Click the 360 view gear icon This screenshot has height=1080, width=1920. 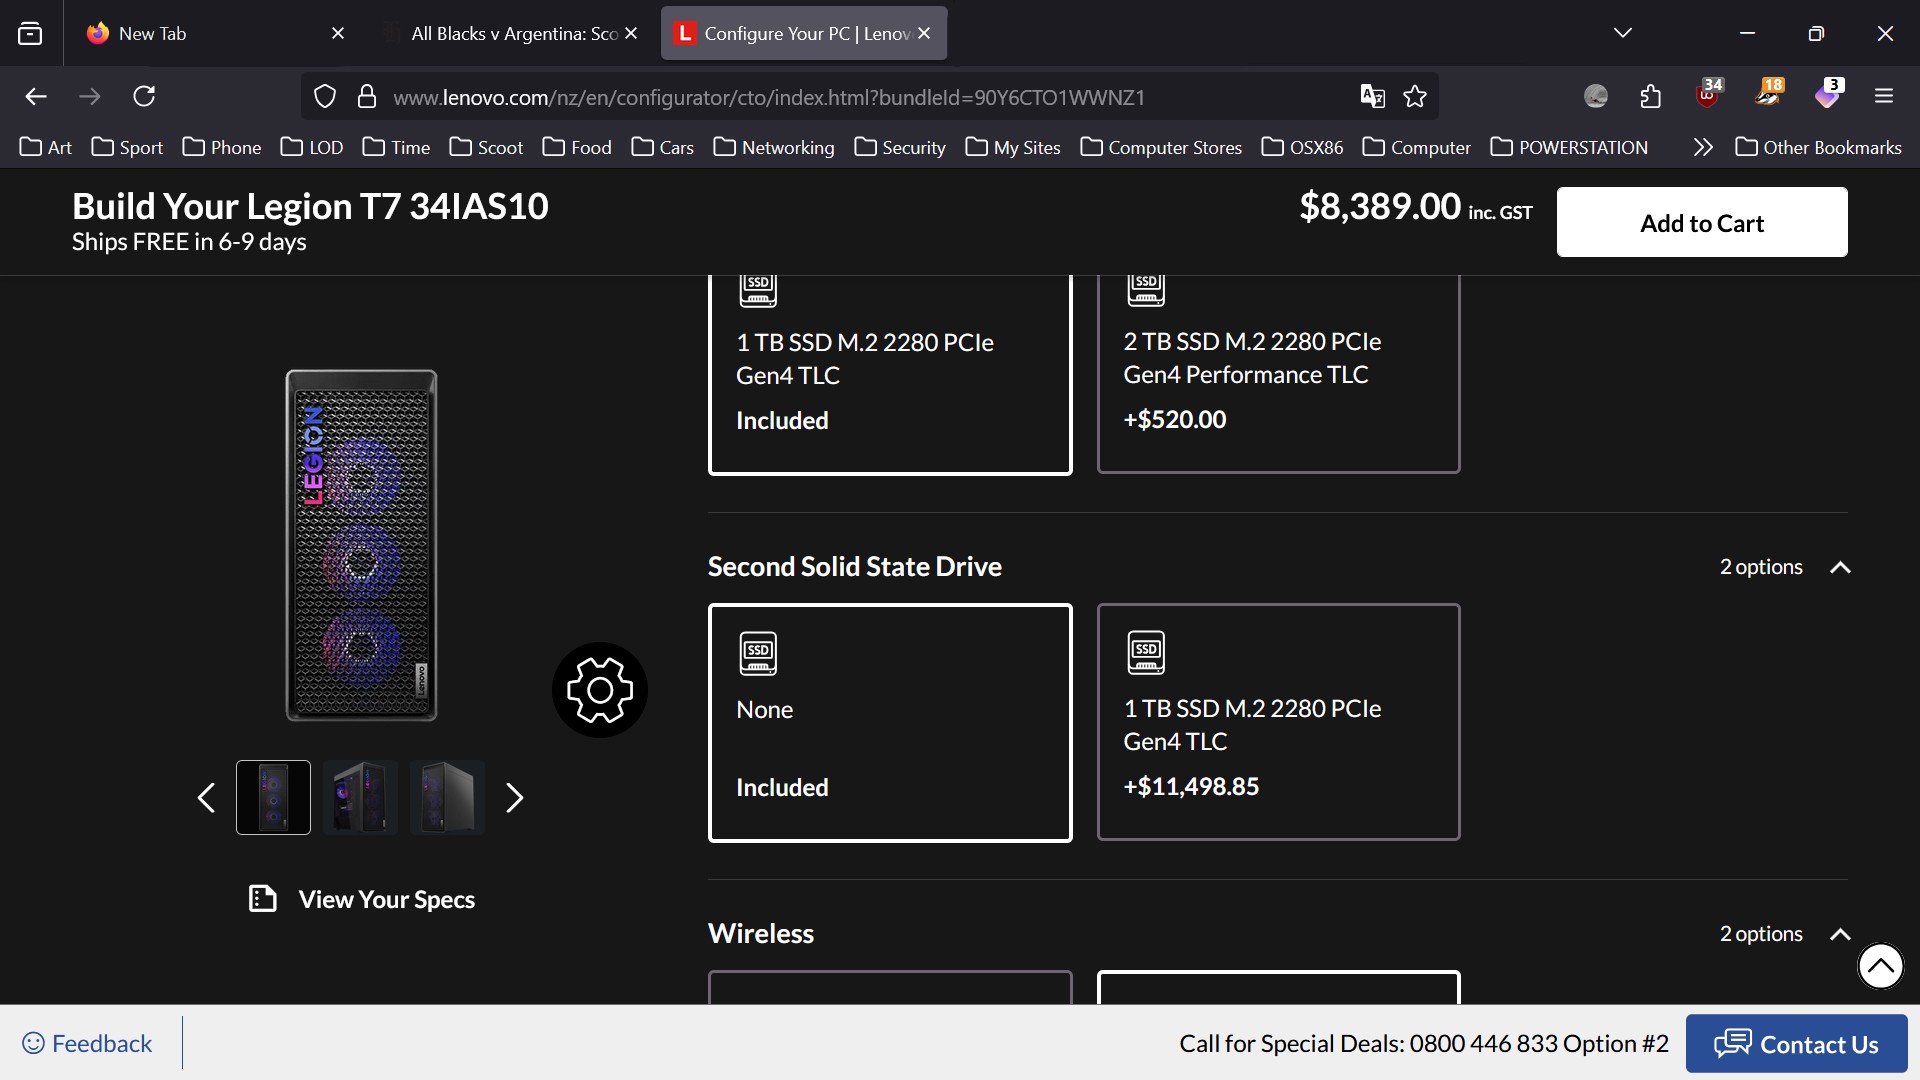coord(599,690)
